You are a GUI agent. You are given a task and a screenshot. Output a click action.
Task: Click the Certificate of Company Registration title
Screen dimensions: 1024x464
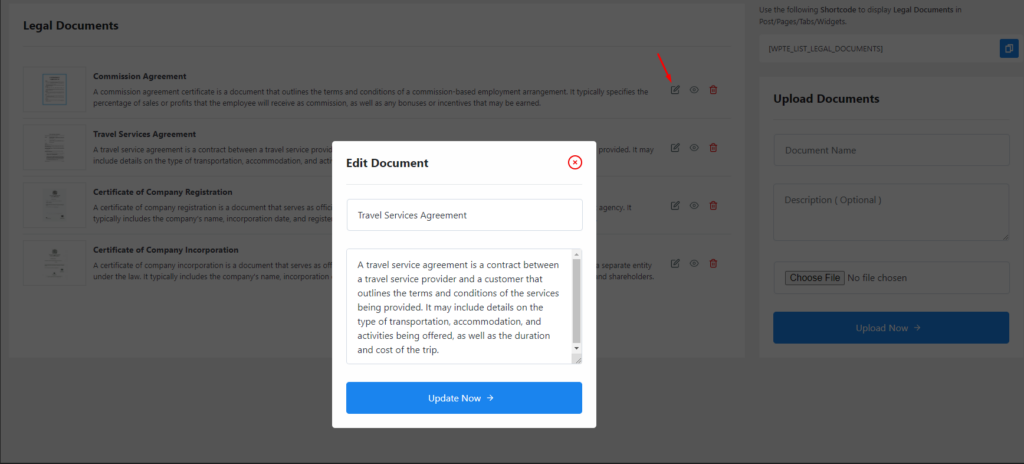click(x=163, y=192)
